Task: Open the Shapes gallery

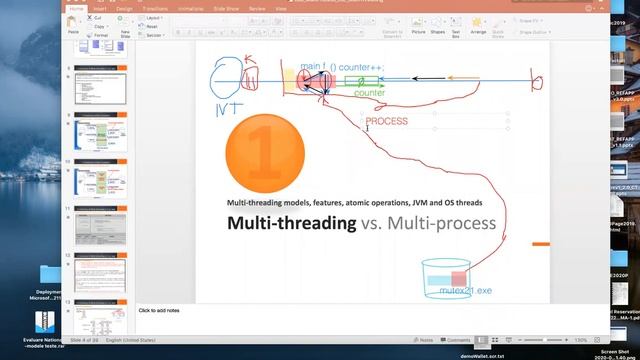Action: click(437, 26)
